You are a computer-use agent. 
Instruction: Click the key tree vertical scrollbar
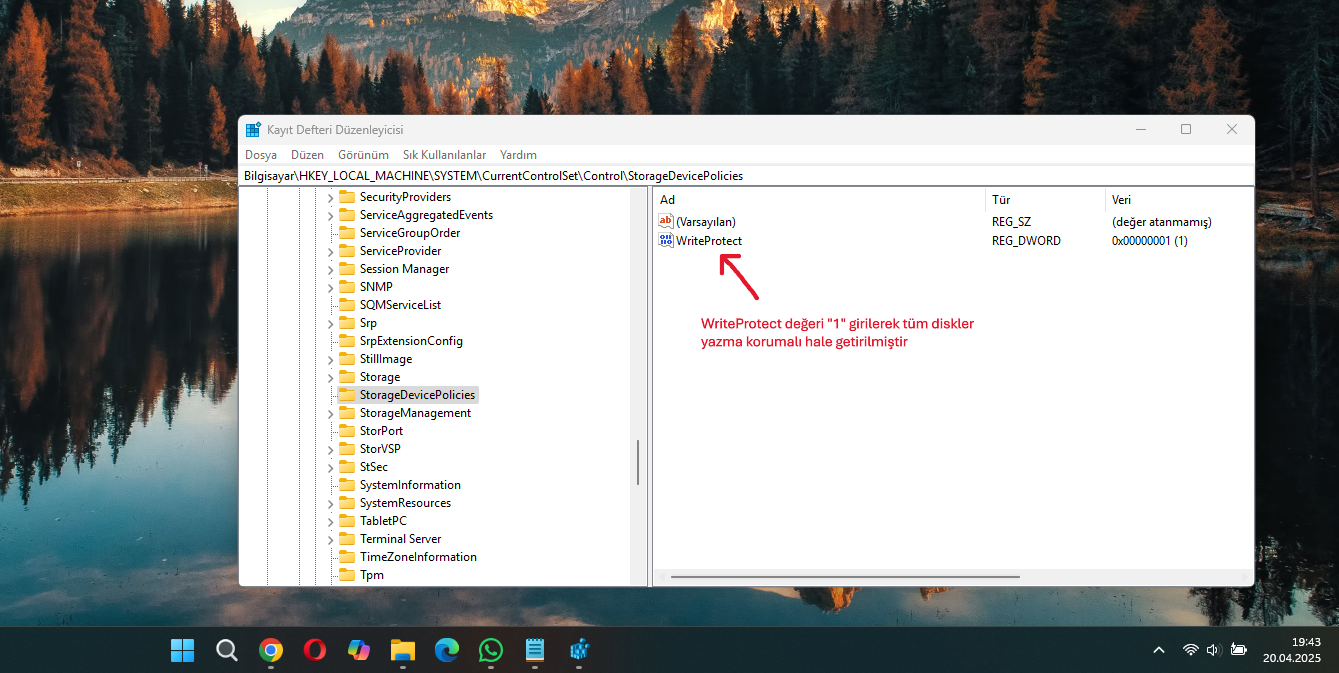click(637, 462)
